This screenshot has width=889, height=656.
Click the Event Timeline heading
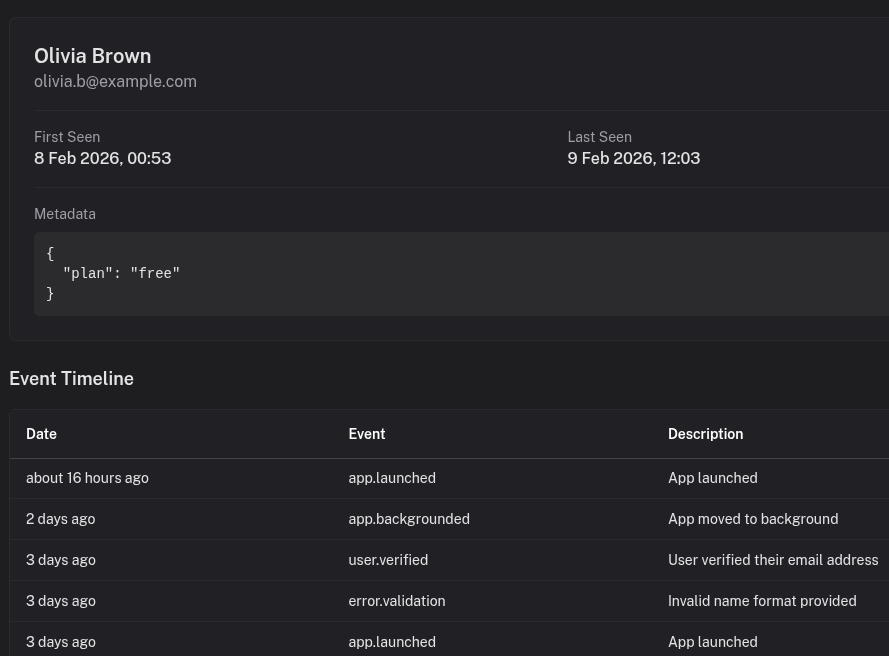click(x=71, y=378)
